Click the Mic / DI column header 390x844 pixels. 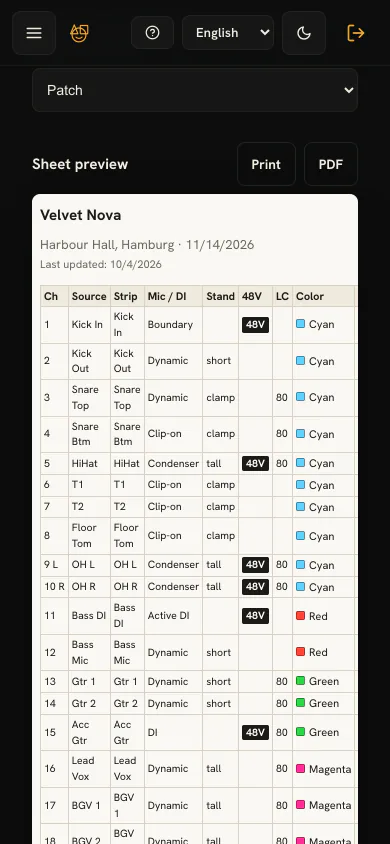click(173, 296)
